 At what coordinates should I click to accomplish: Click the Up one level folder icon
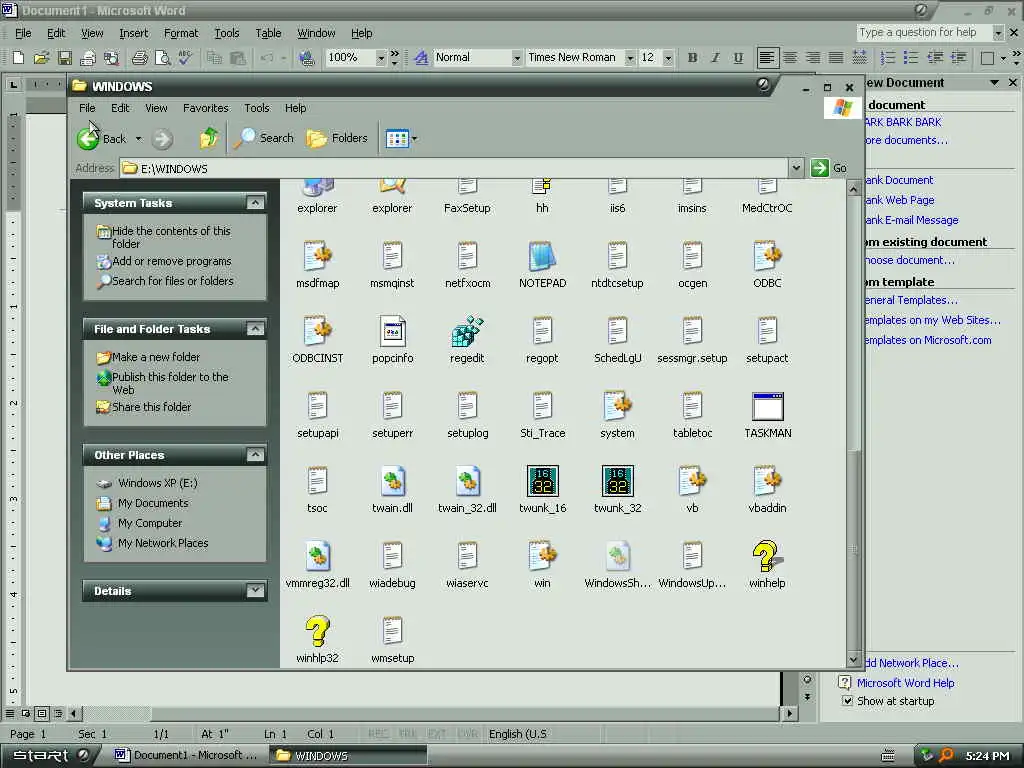[x=209, y=138]
